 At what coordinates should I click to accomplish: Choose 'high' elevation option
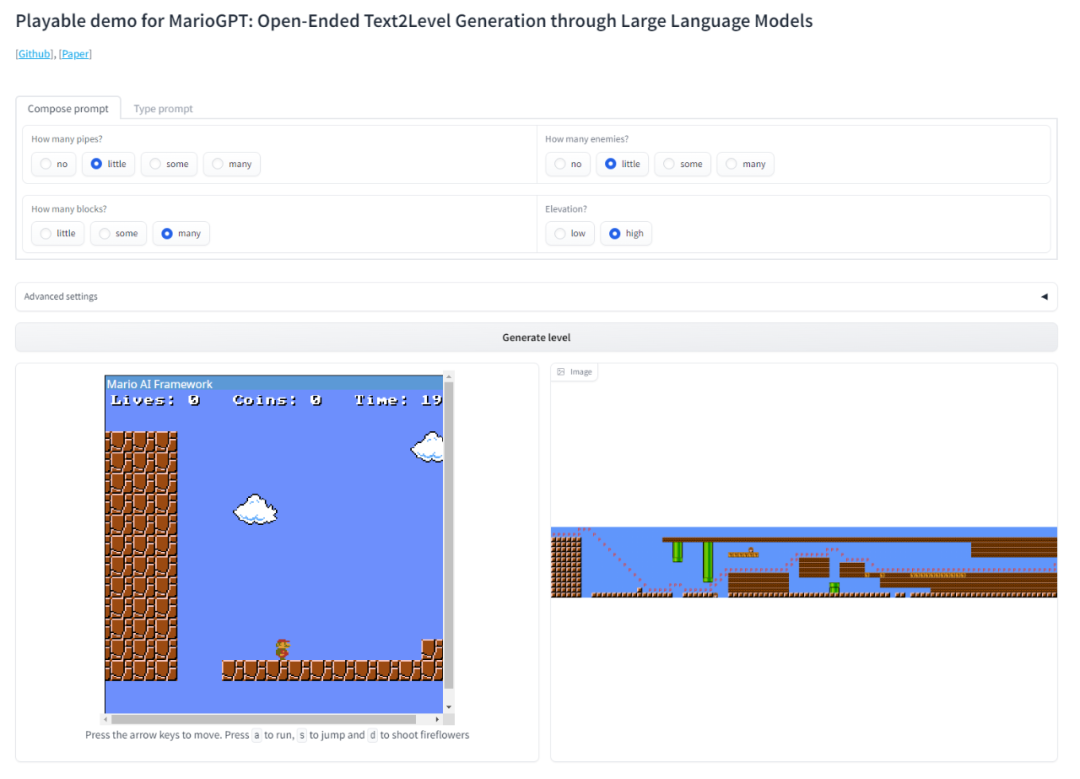(x=626, y=233)
